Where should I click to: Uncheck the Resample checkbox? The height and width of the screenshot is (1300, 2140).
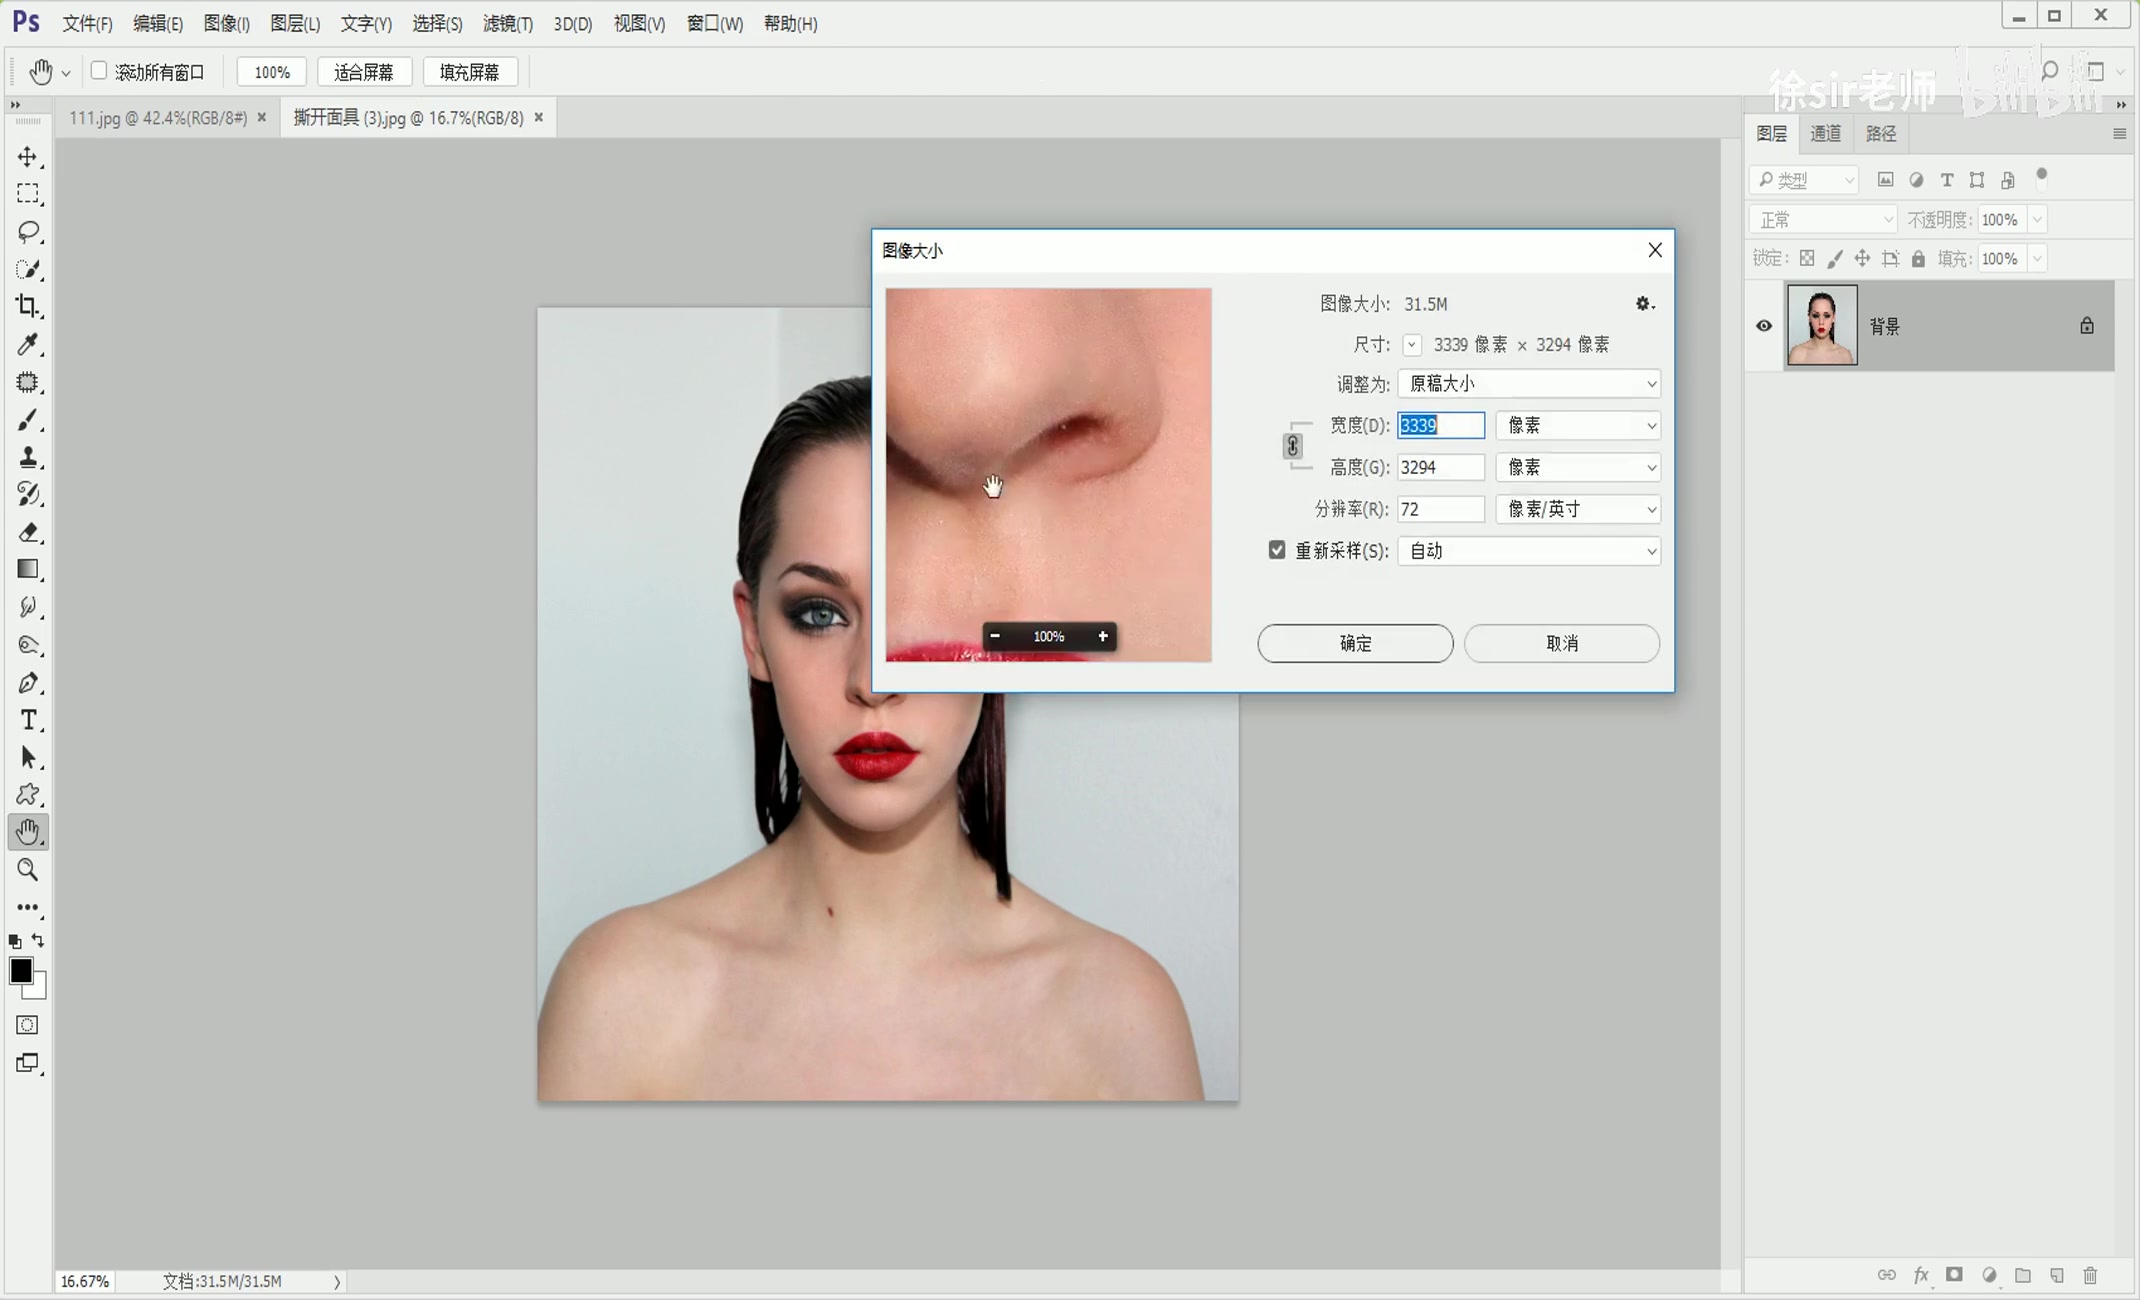(1277, 550)
